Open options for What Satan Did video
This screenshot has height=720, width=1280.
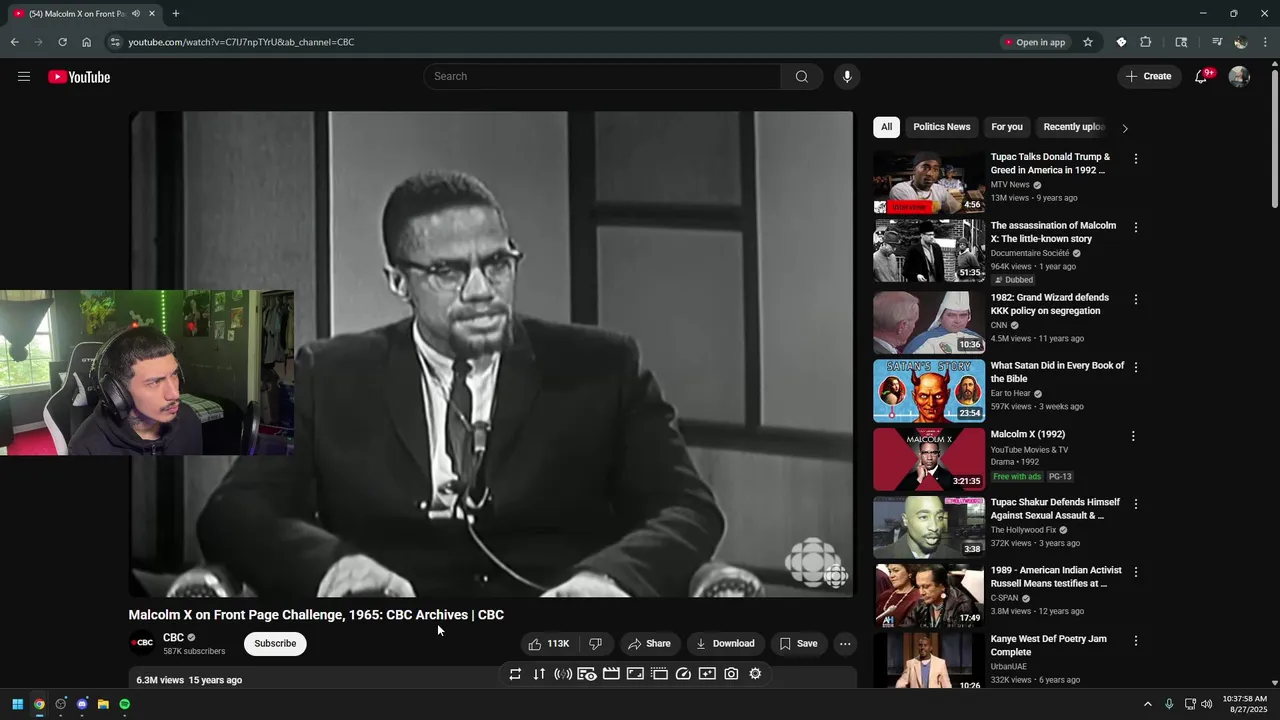1135,367
